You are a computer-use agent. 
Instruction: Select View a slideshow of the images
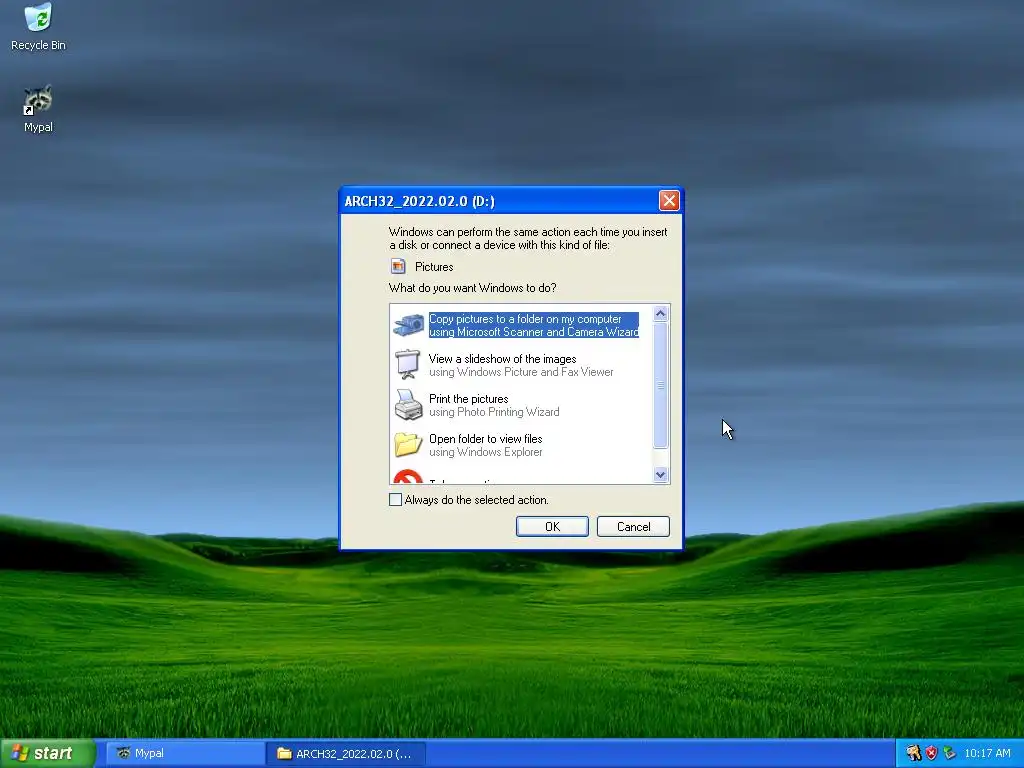click(520, 365)
